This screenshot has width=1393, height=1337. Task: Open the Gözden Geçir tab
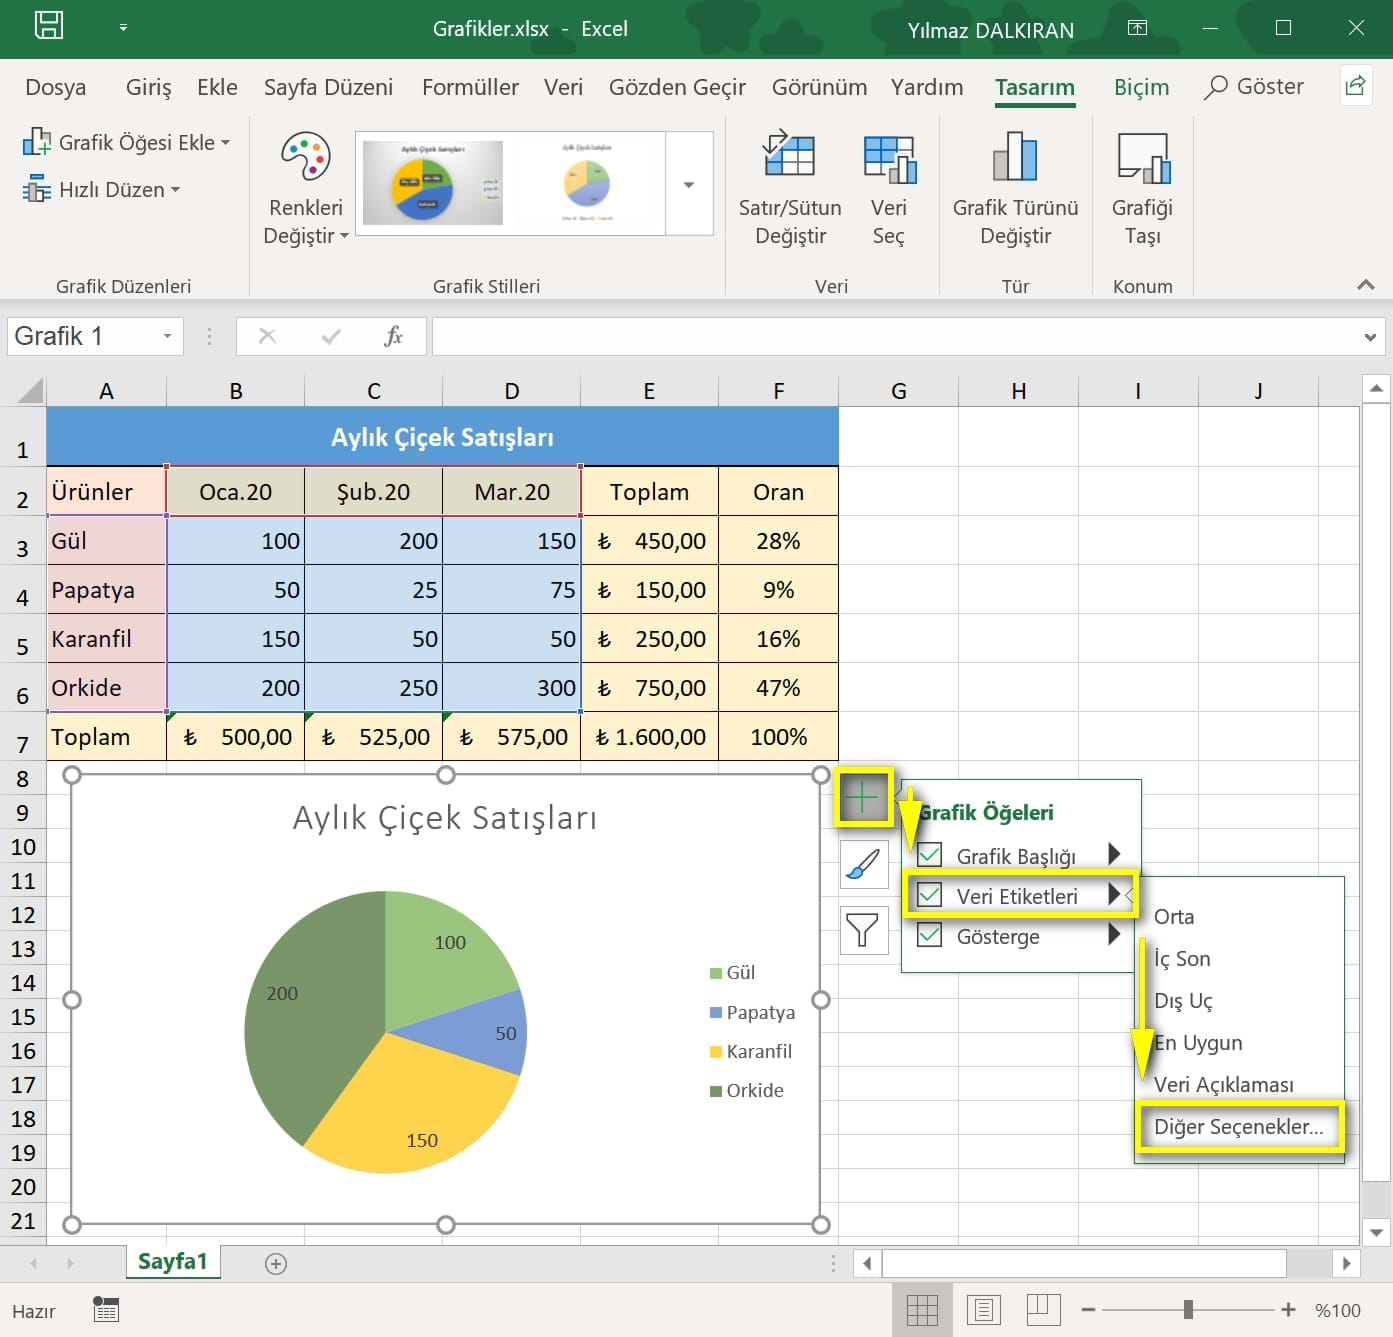[x=677, y=87]
